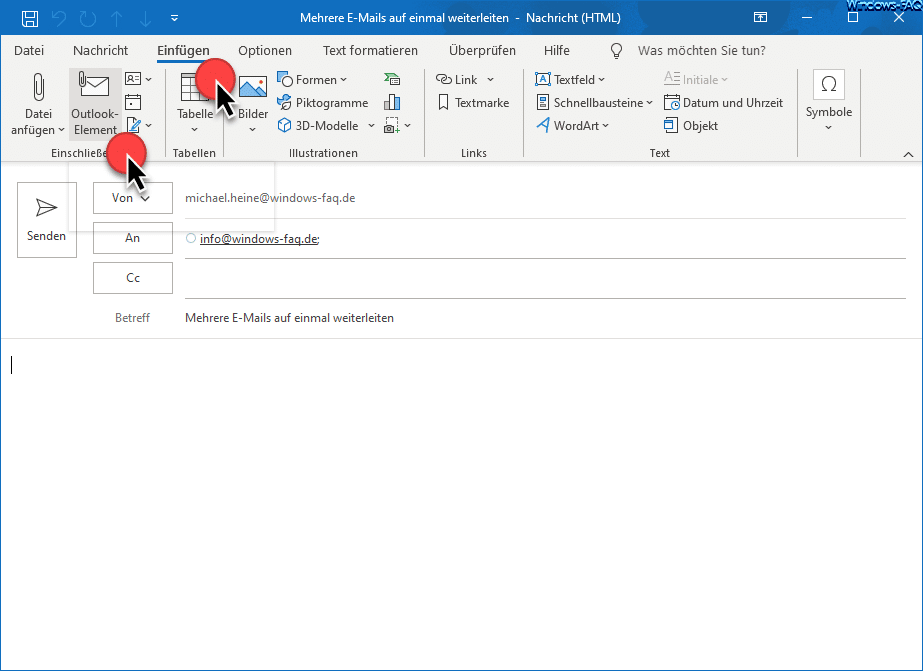Insert a Link from the ribbon
Screen dimensions: 923x671
456,79
